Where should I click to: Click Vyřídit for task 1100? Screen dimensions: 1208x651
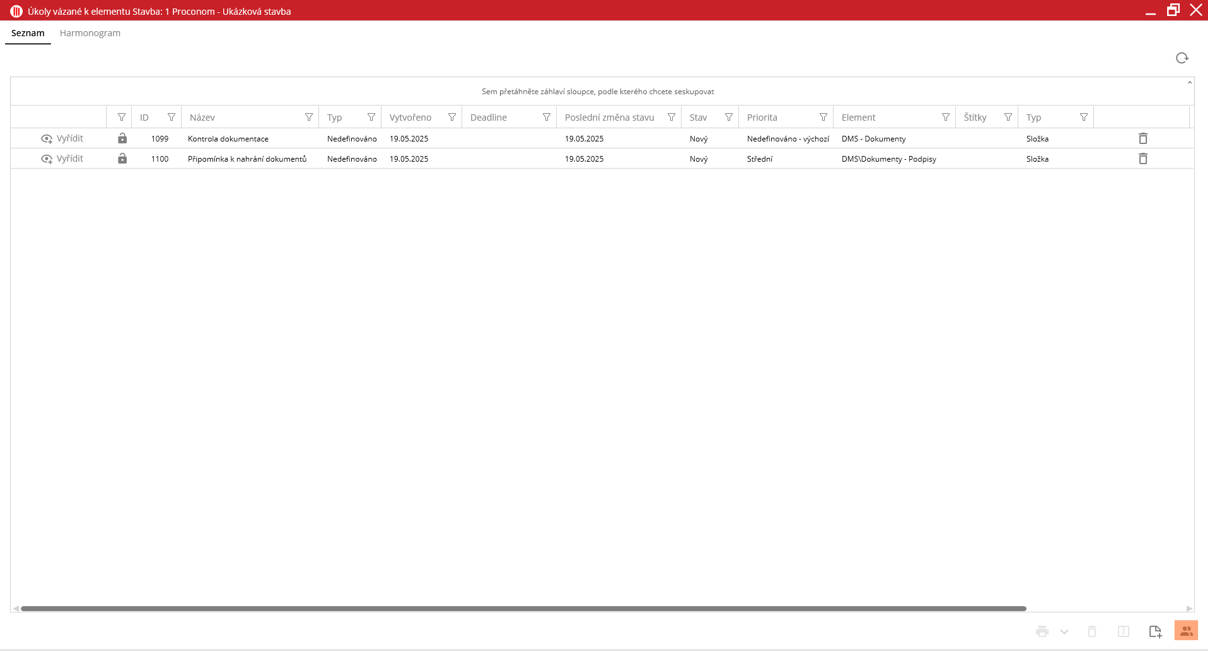(62, 159)
